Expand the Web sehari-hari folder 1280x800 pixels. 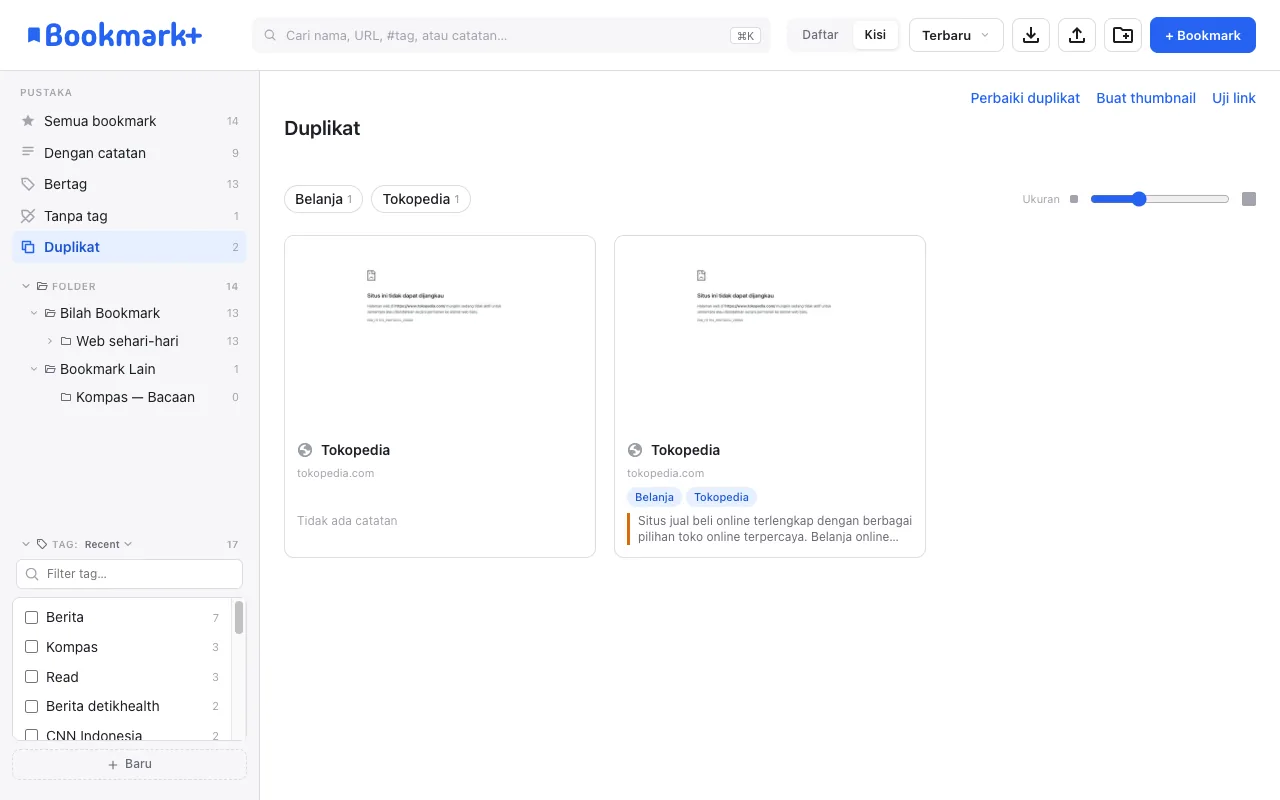(x=50, y=341)
